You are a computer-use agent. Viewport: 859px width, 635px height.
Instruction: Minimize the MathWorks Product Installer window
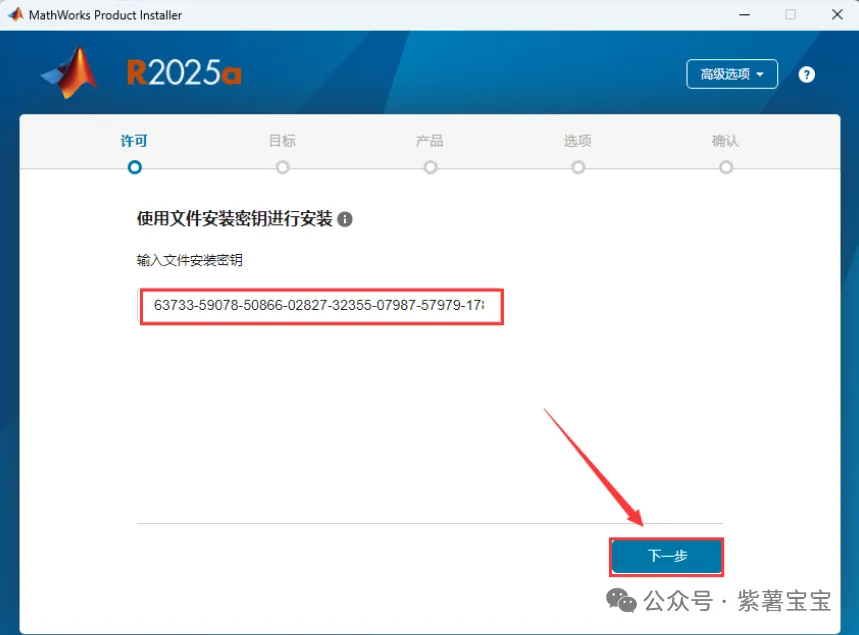click(743, 15)
